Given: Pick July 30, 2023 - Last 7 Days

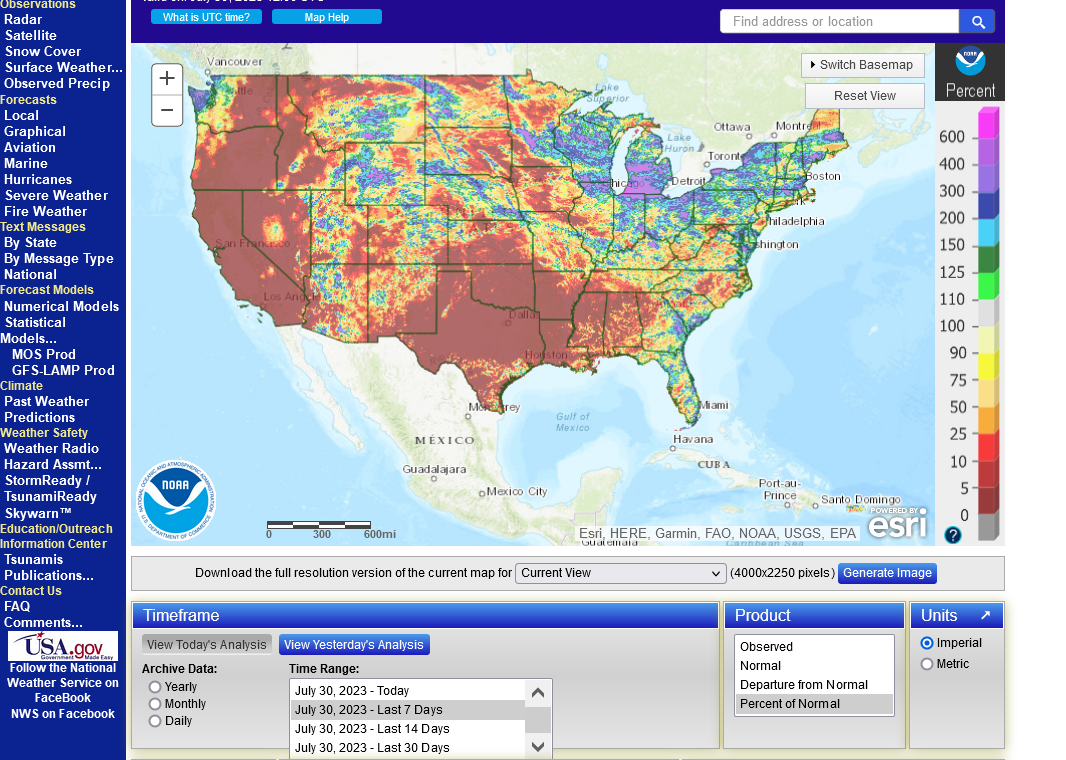Looking at the screenshot, I should tap(408, 710).
